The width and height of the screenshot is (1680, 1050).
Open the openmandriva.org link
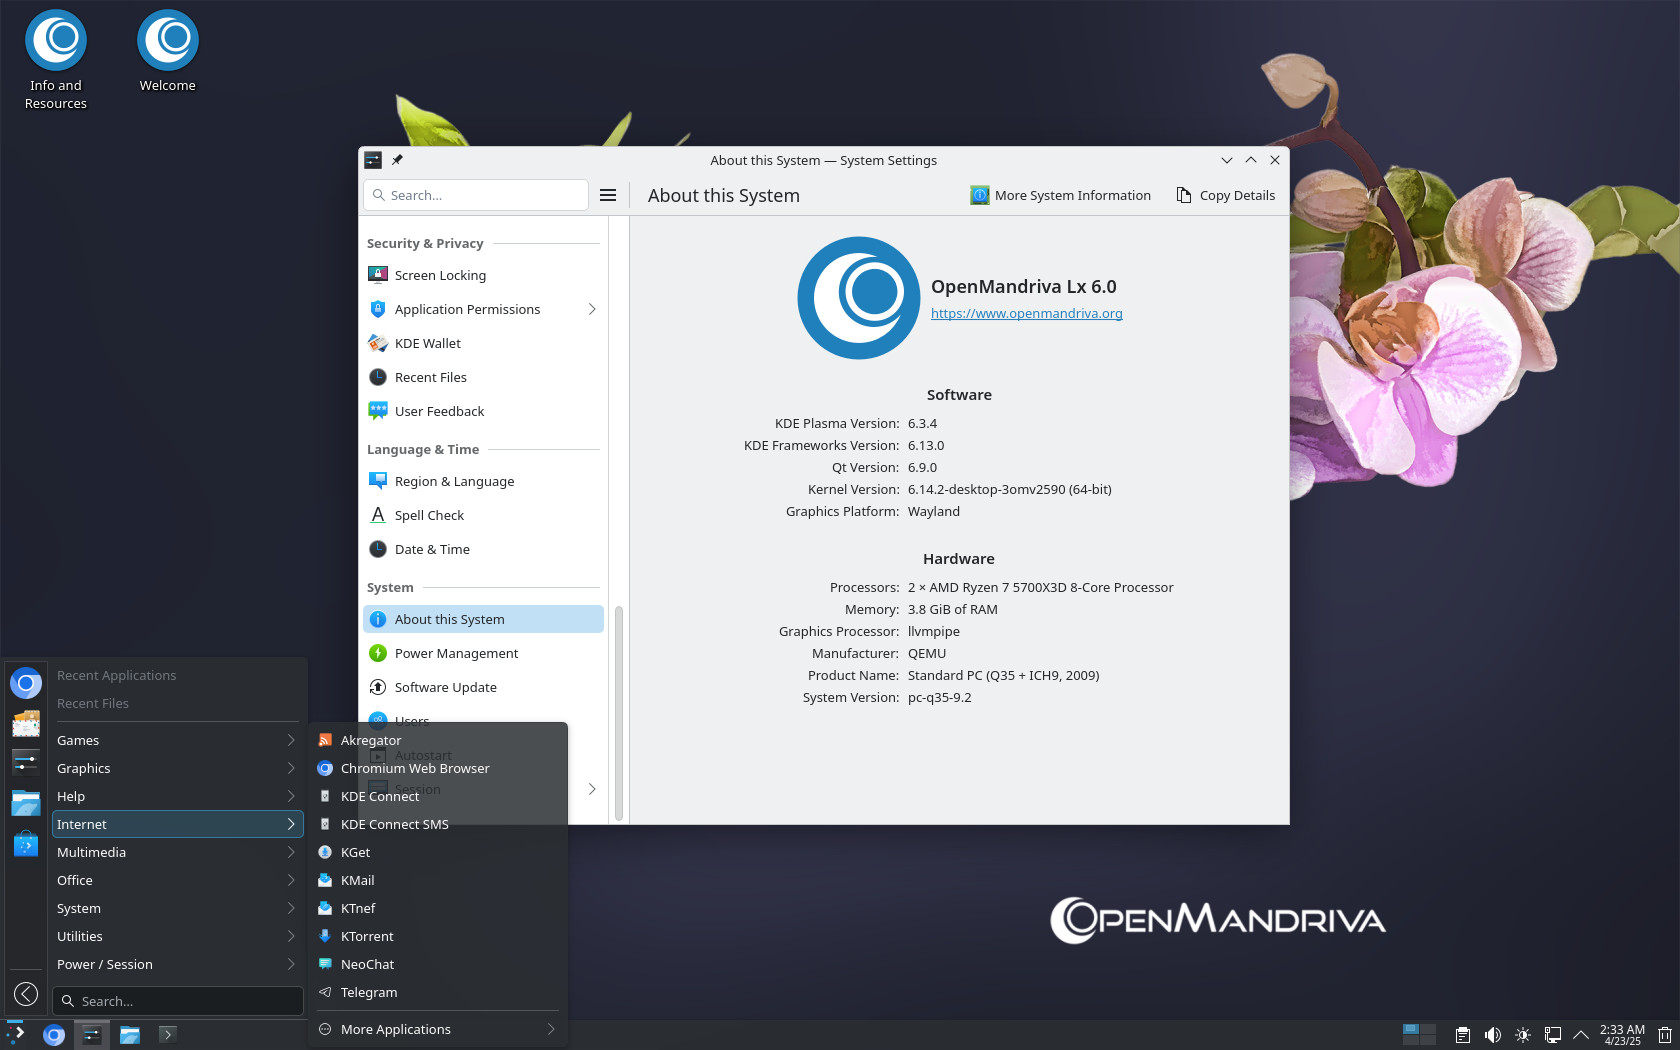tap(1026, 313)
